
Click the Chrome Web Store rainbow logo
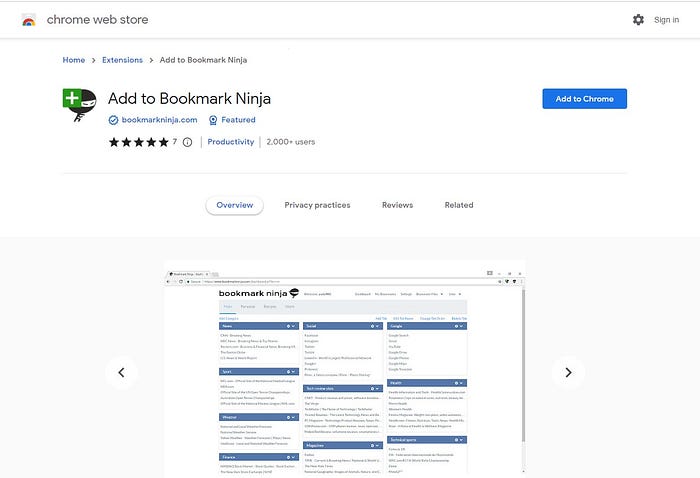pos(29,20)
